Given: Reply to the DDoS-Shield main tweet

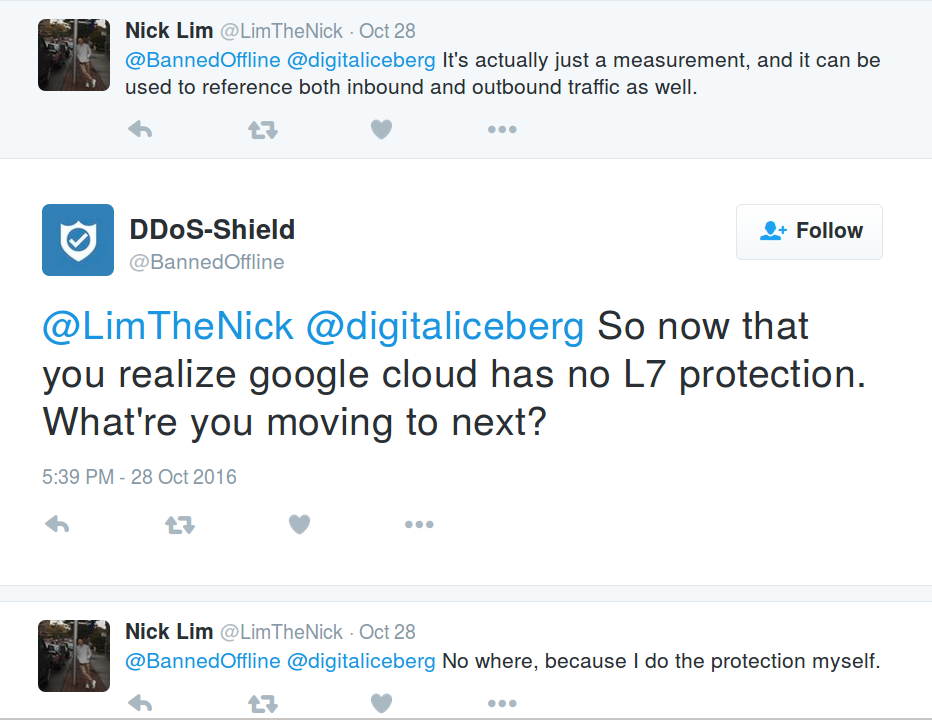Looking at the screenshot, I should pyautogui.click(x=57, y=524).
